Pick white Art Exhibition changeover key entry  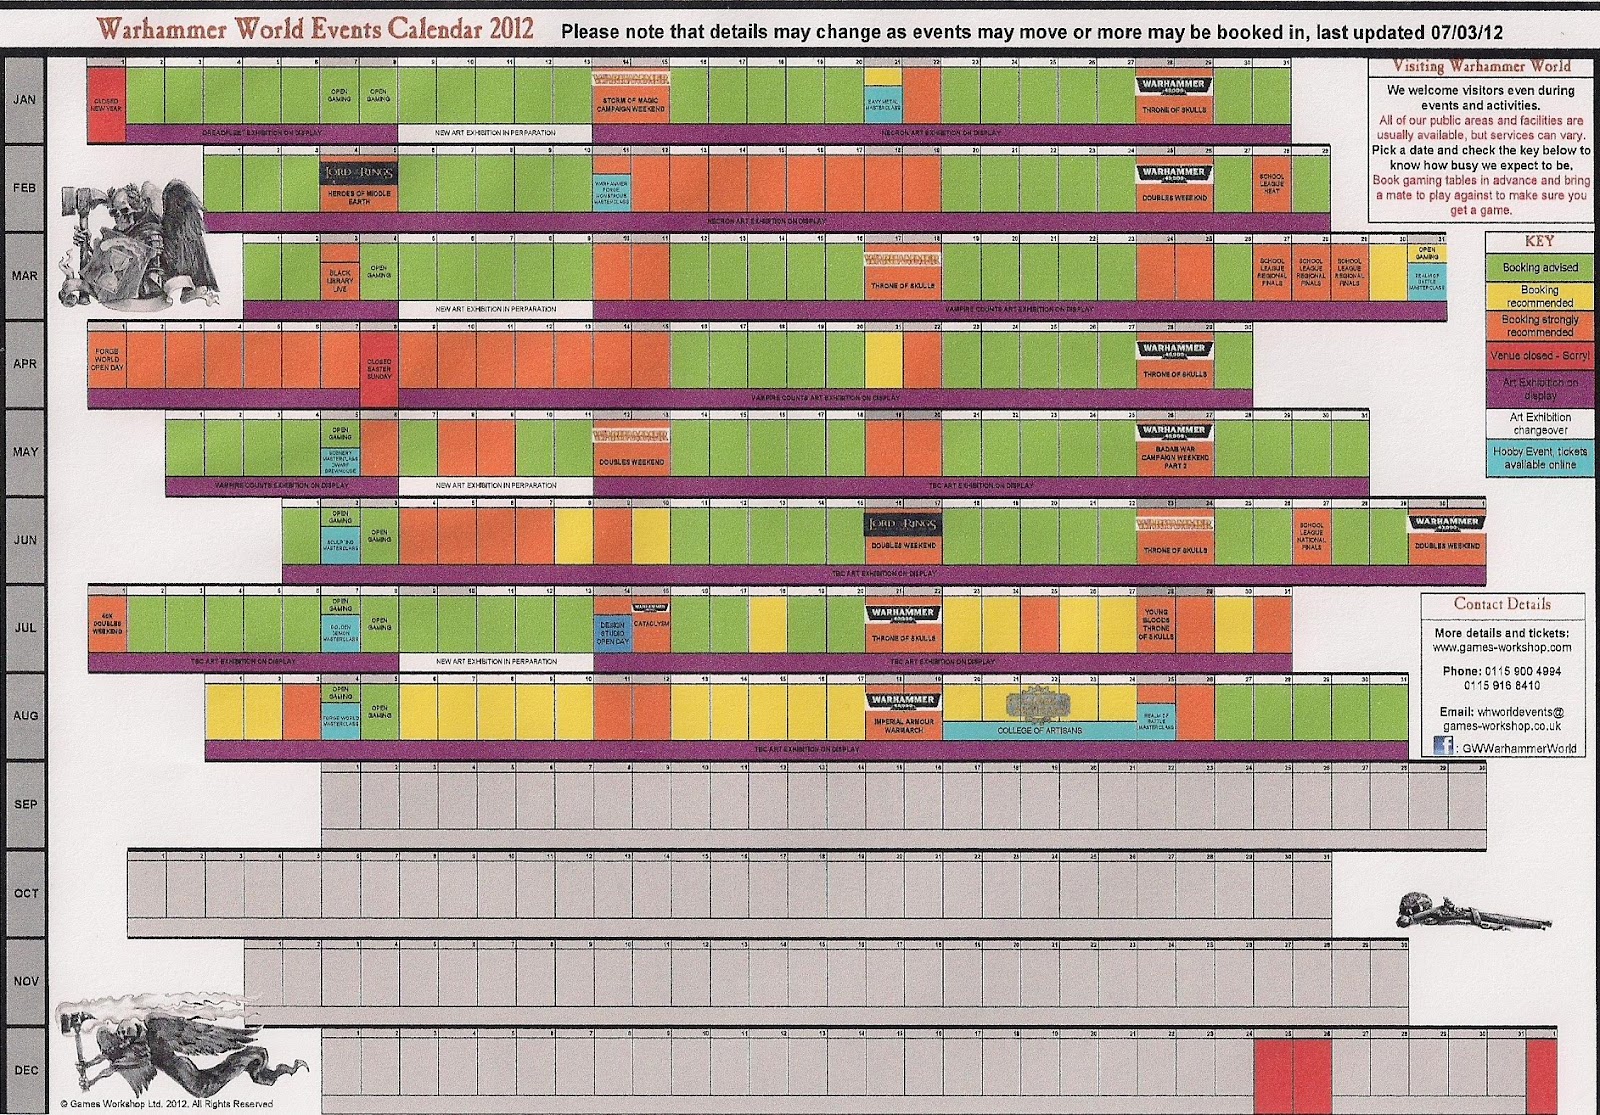[1539, 424]
